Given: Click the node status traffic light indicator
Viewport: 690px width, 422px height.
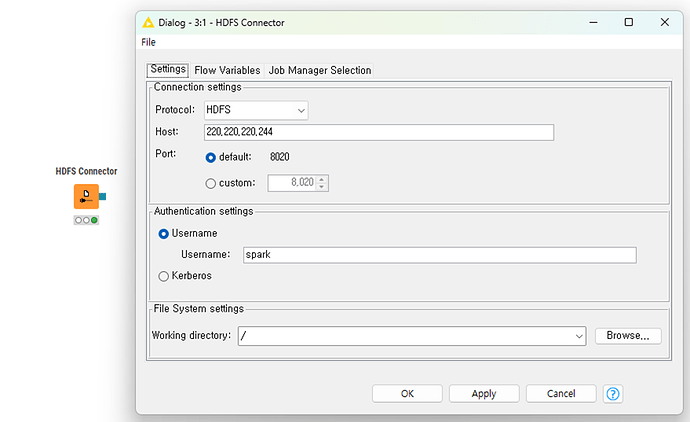Looking at the screenshot, I should point(86,220).
